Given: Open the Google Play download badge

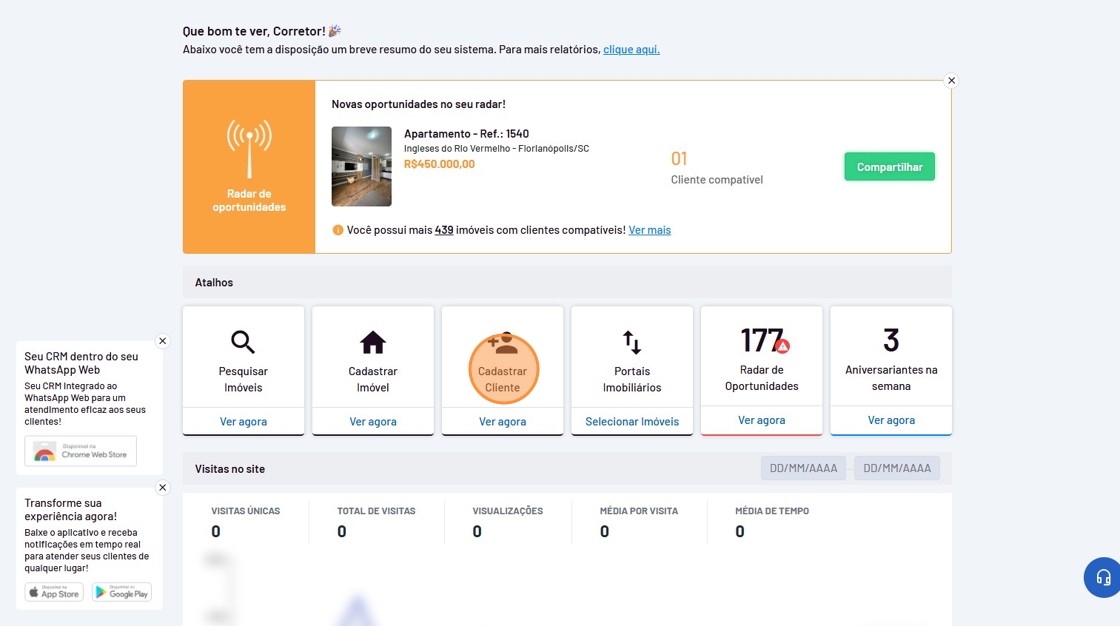Looking at the screenshot, I should [x=122, y=592].
